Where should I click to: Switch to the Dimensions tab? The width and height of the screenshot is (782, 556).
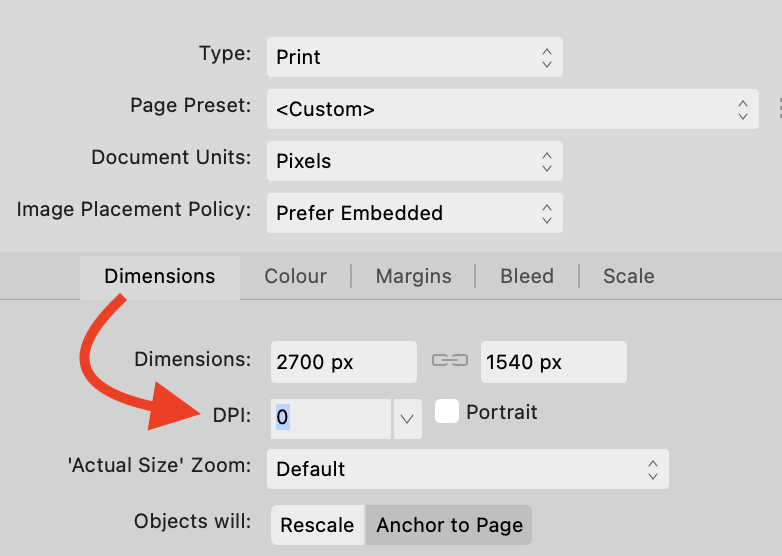tap(160, 277)
